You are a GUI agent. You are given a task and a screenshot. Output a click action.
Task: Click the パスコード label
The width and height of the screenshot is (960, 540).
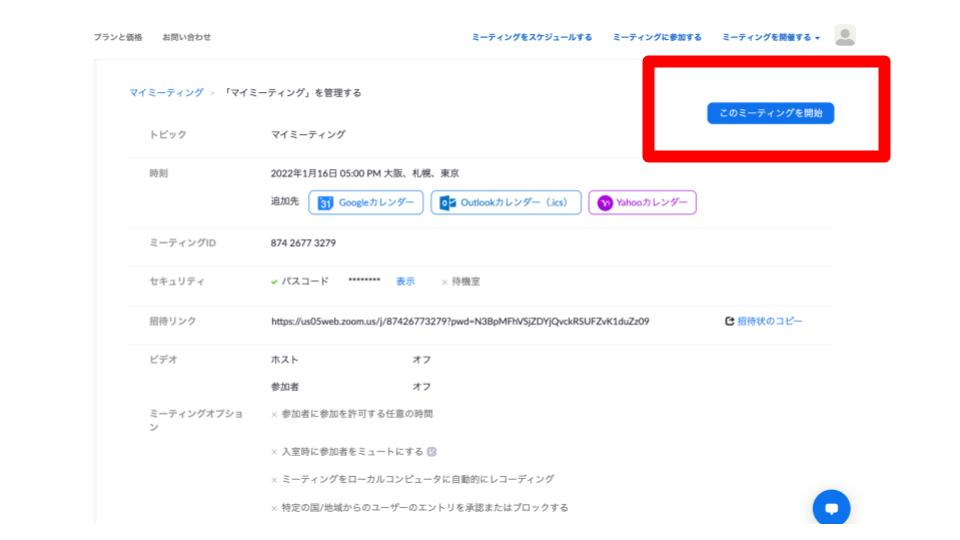pos(305,282)
